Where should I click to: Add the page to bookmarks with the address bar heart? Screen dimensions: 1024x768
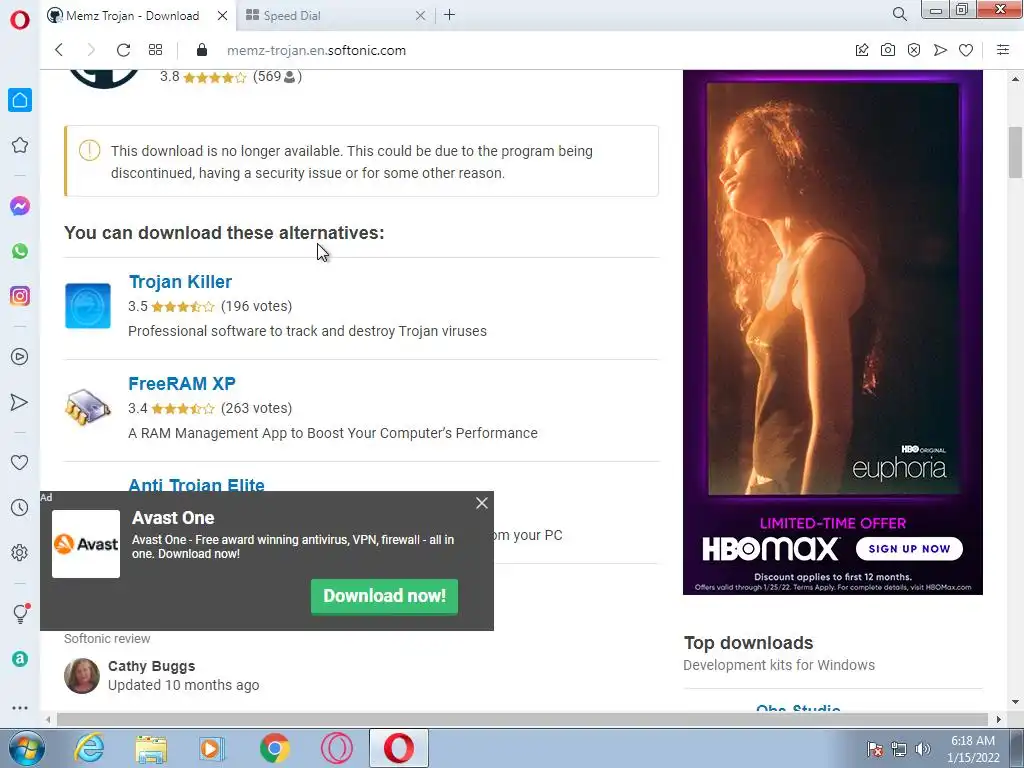pyautogui.click(x=966, y=50)
